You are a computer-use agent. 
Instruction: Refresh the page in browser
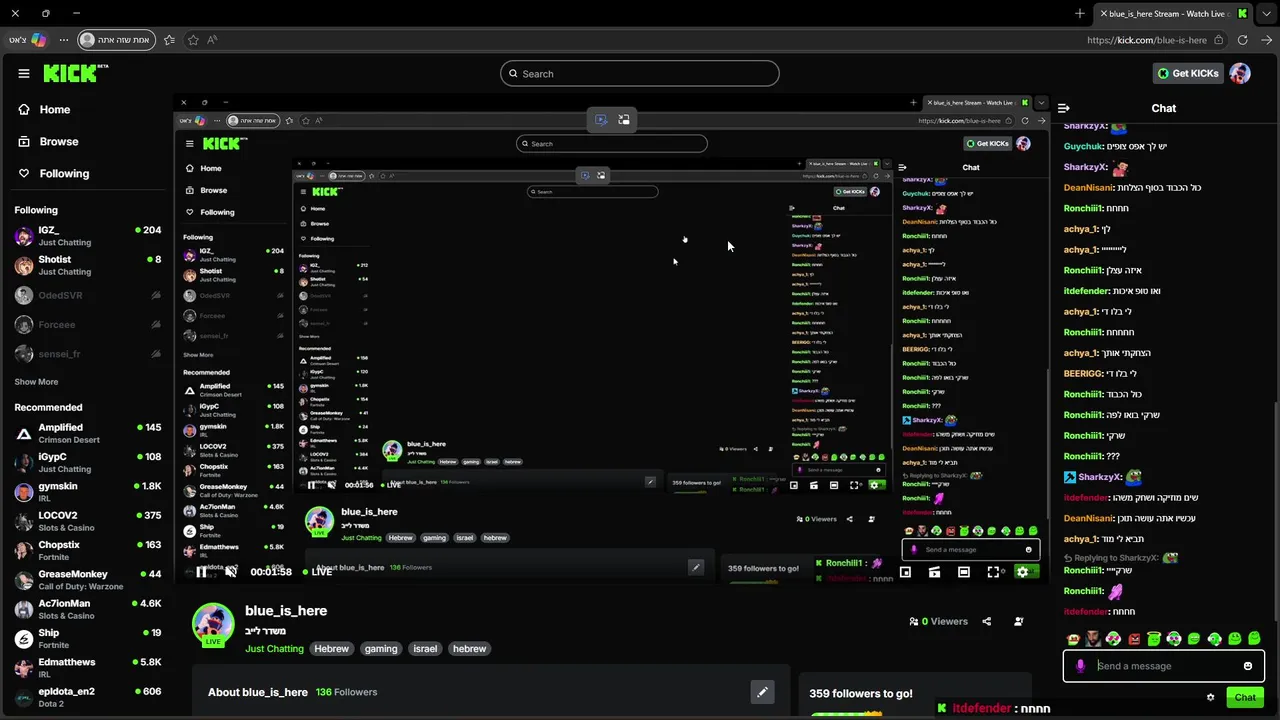1242,40
